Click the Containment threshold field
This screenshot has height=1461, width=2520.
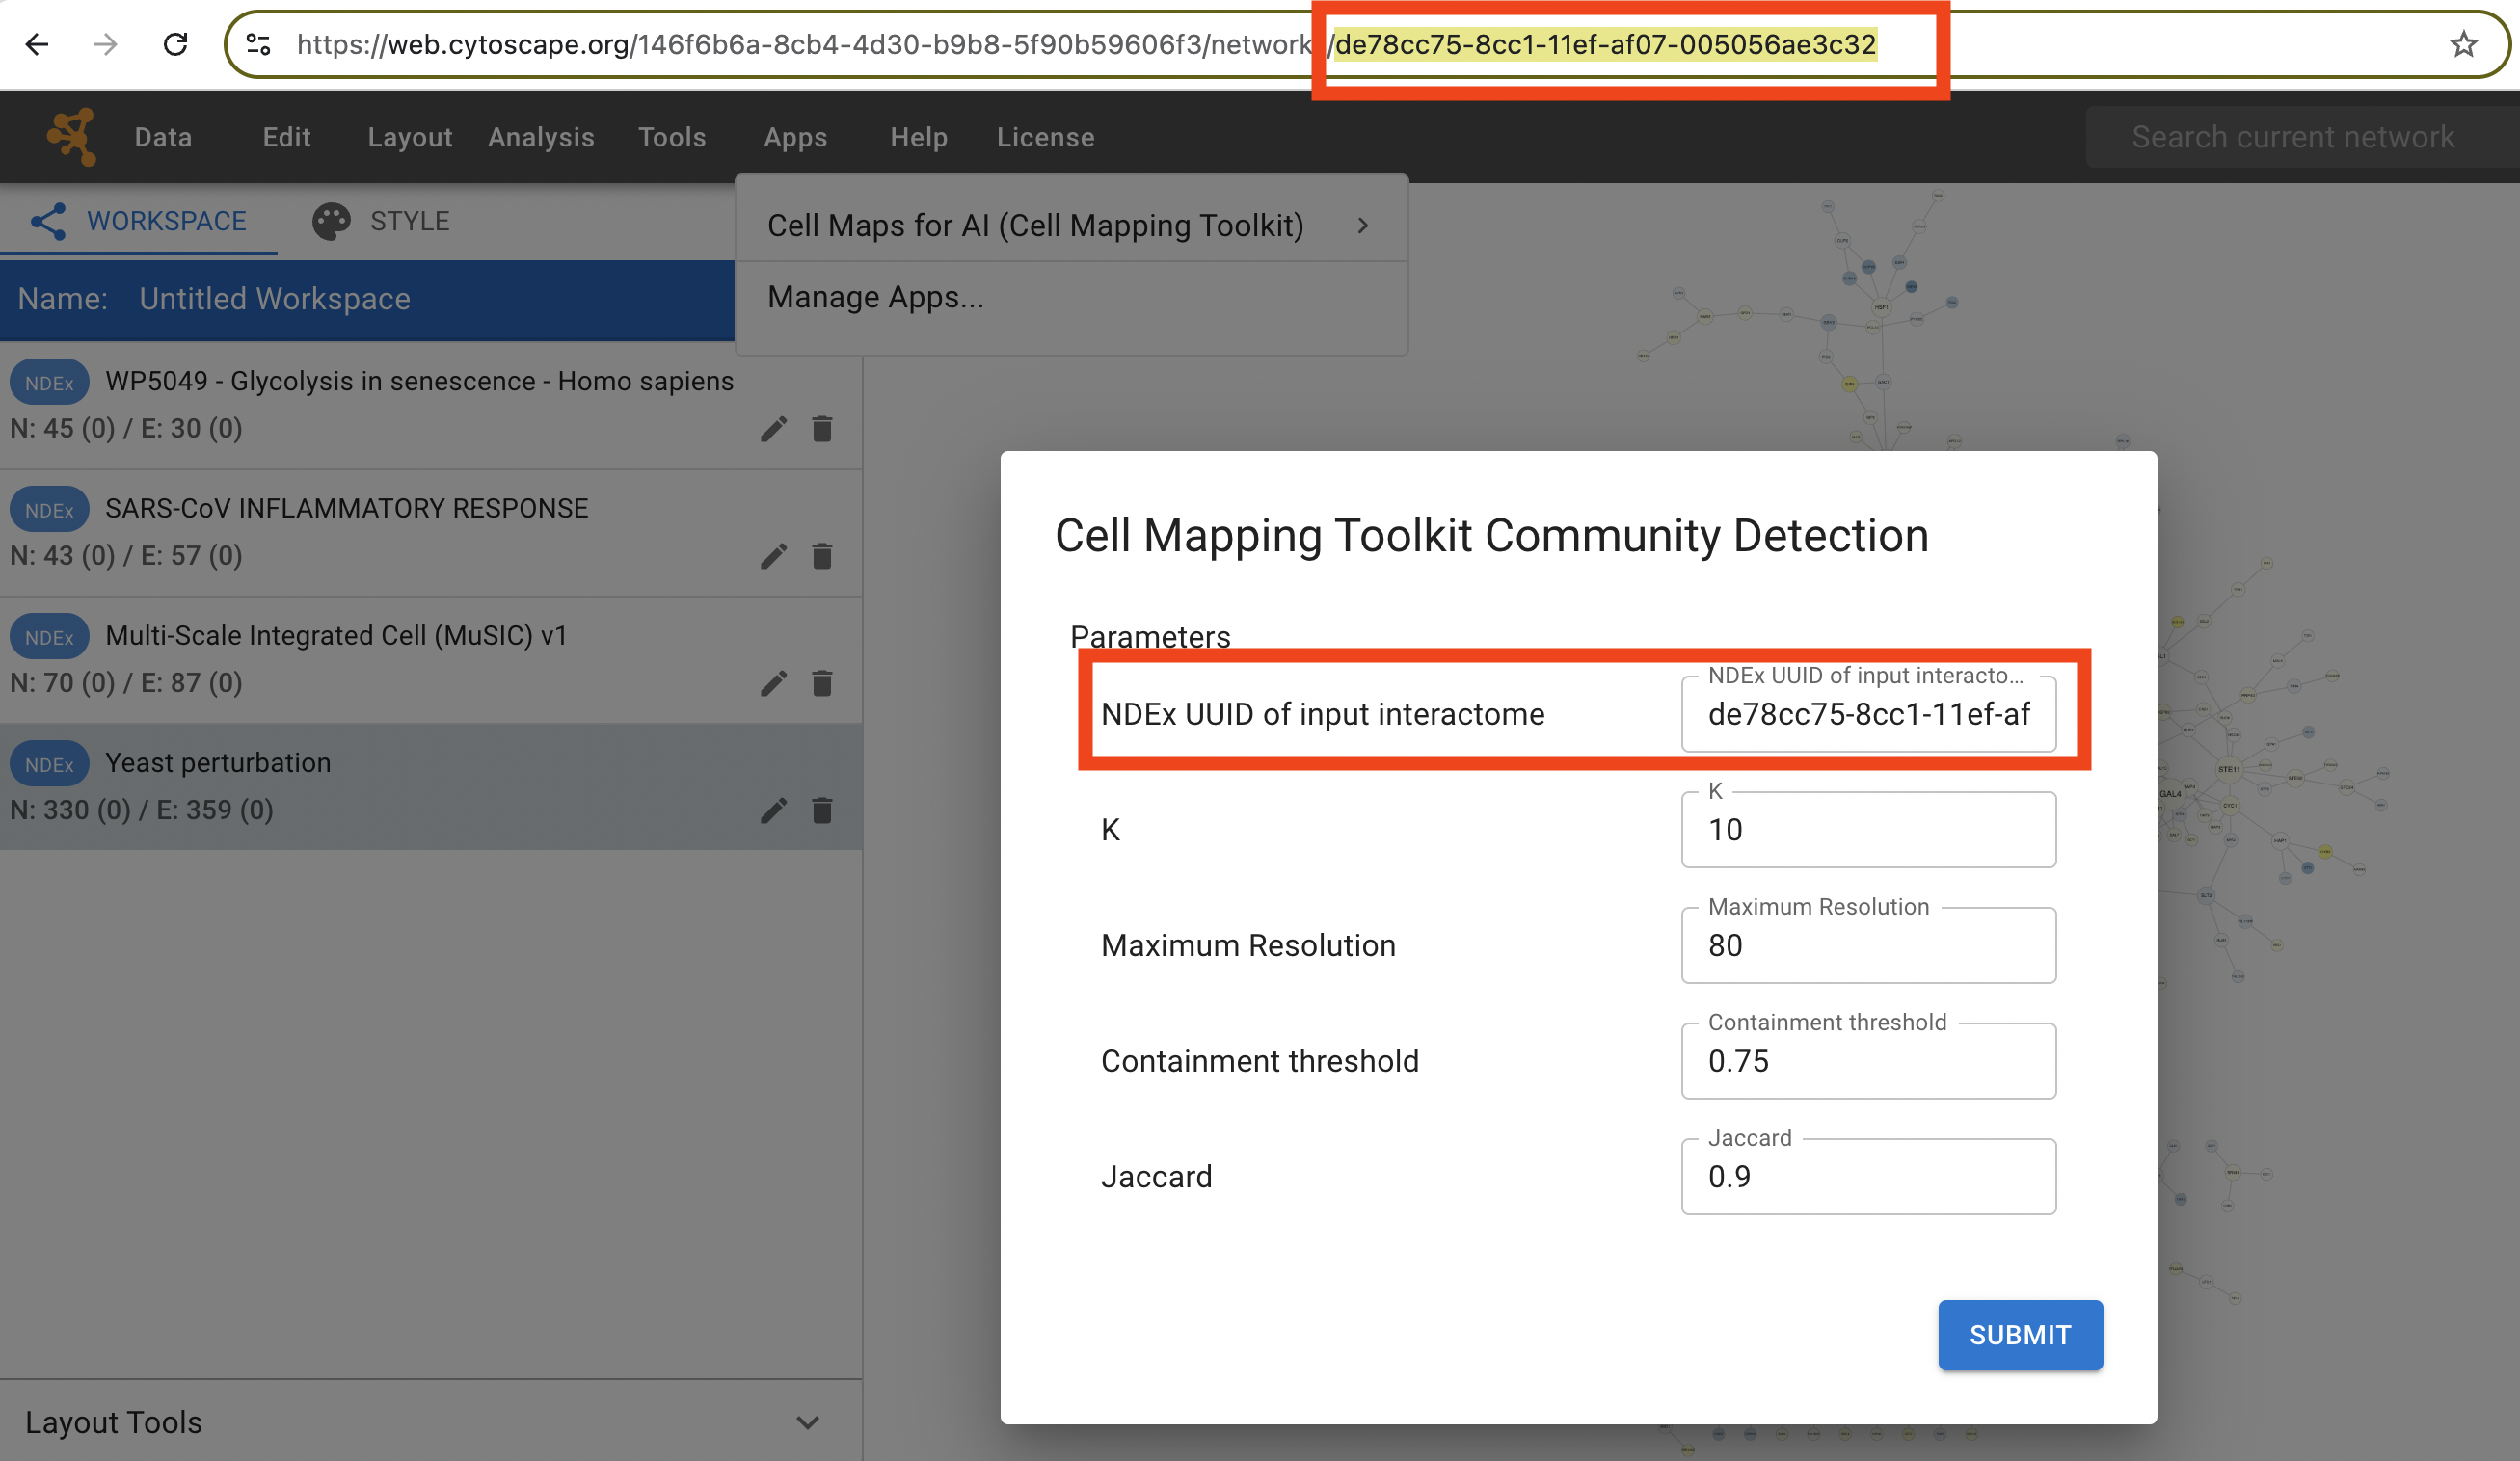[x=1868, y=1061]
